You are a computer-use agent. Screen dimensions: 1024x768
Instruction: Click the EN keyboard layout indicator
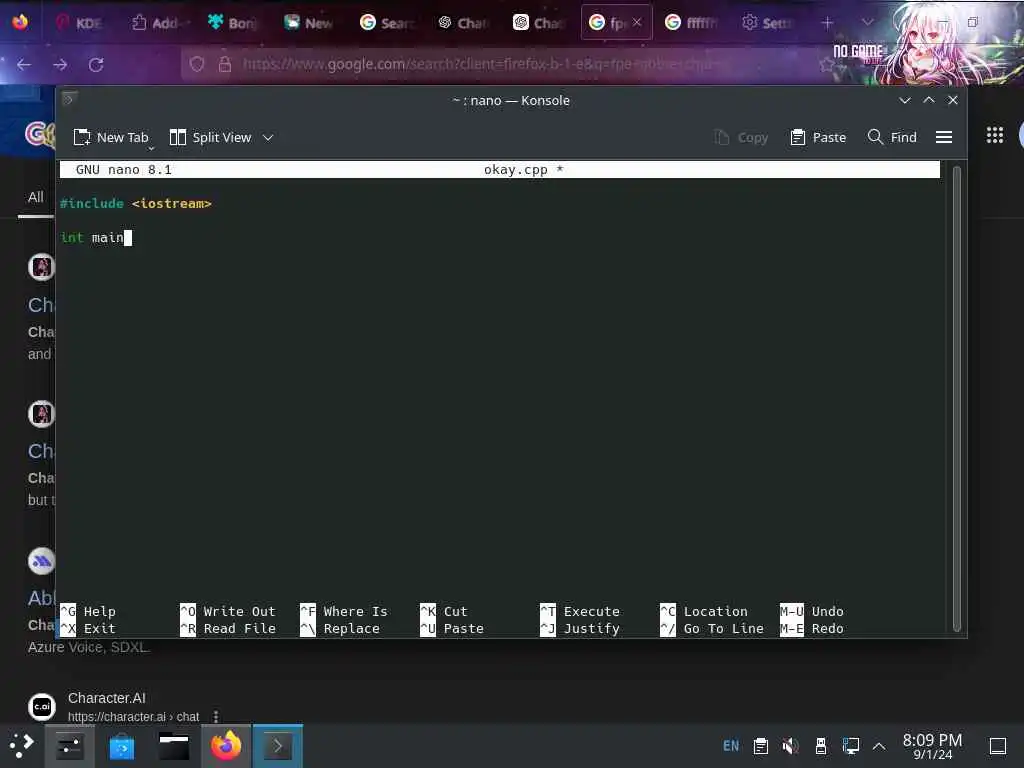[x=731, y=746]
